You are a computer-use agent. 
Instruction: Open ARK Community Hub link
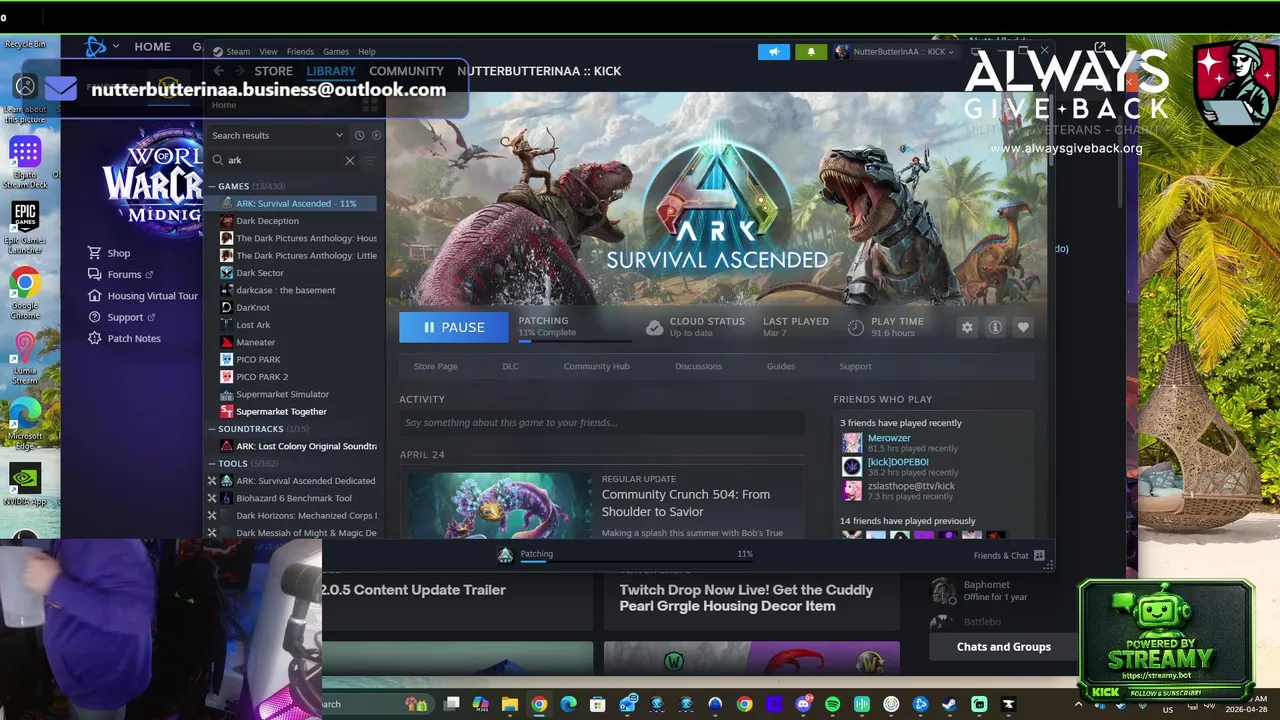coord(596,366)
